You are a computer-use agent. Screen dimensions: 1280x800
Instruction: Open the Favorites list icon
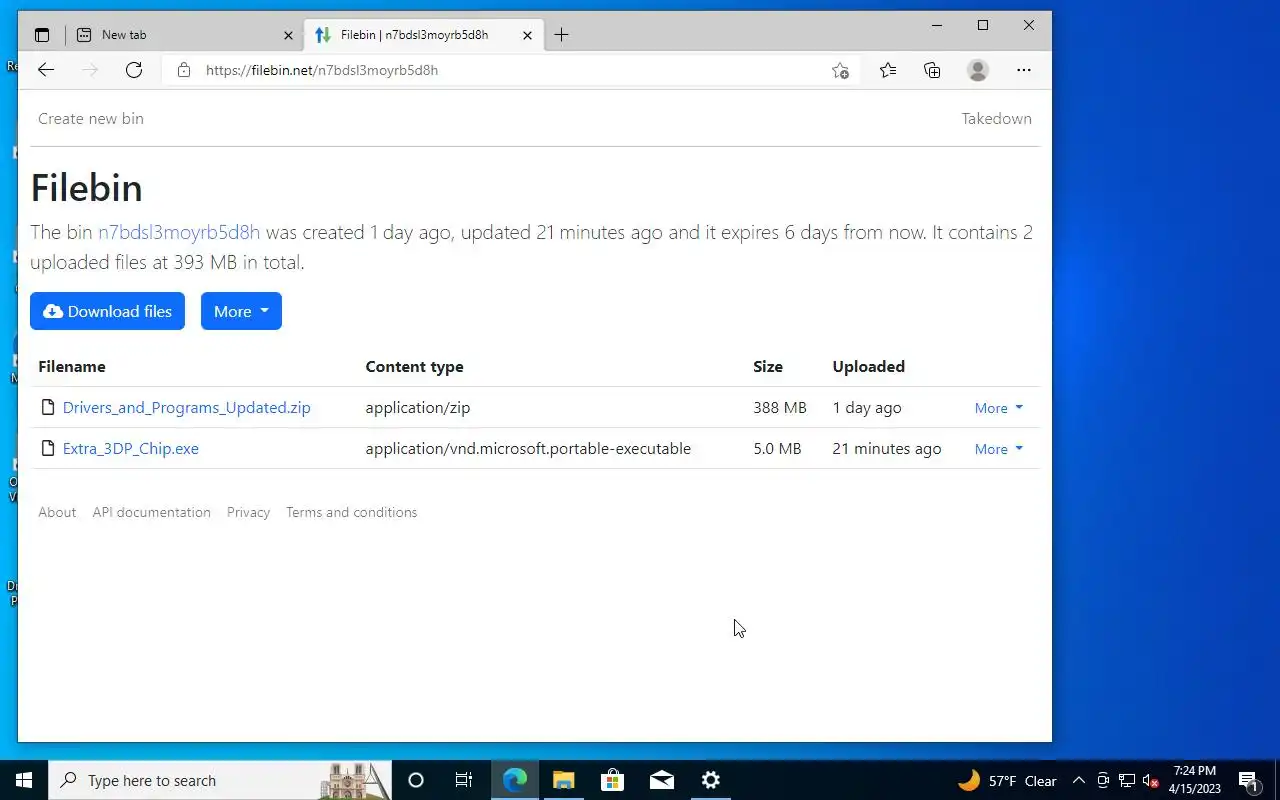click(887, 70)
